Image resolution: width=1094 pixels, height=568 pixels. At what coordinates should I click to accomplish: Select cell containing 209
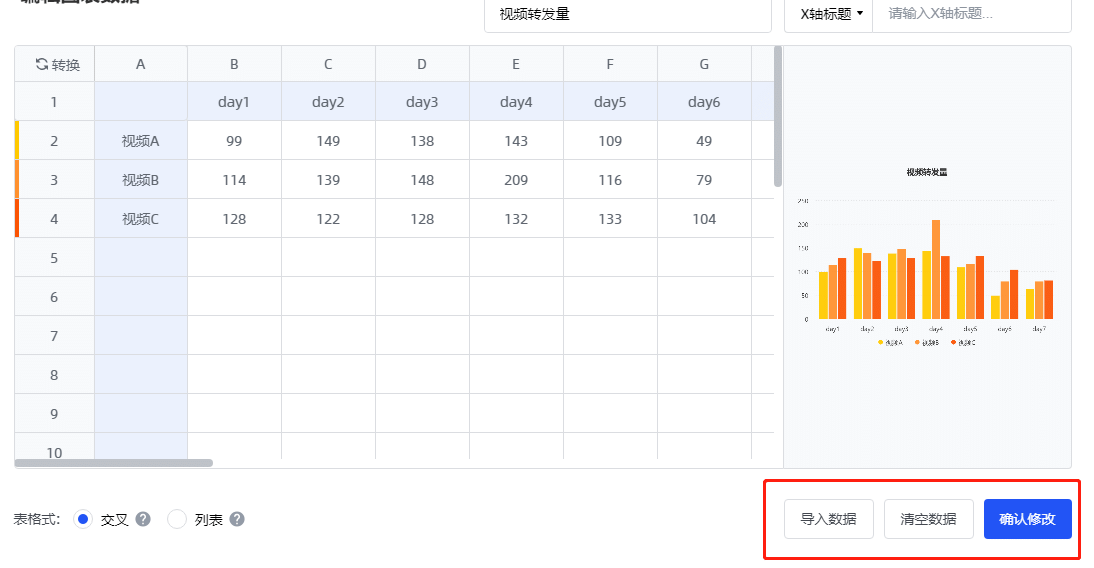pyautogui.click(x=516, y=180)
